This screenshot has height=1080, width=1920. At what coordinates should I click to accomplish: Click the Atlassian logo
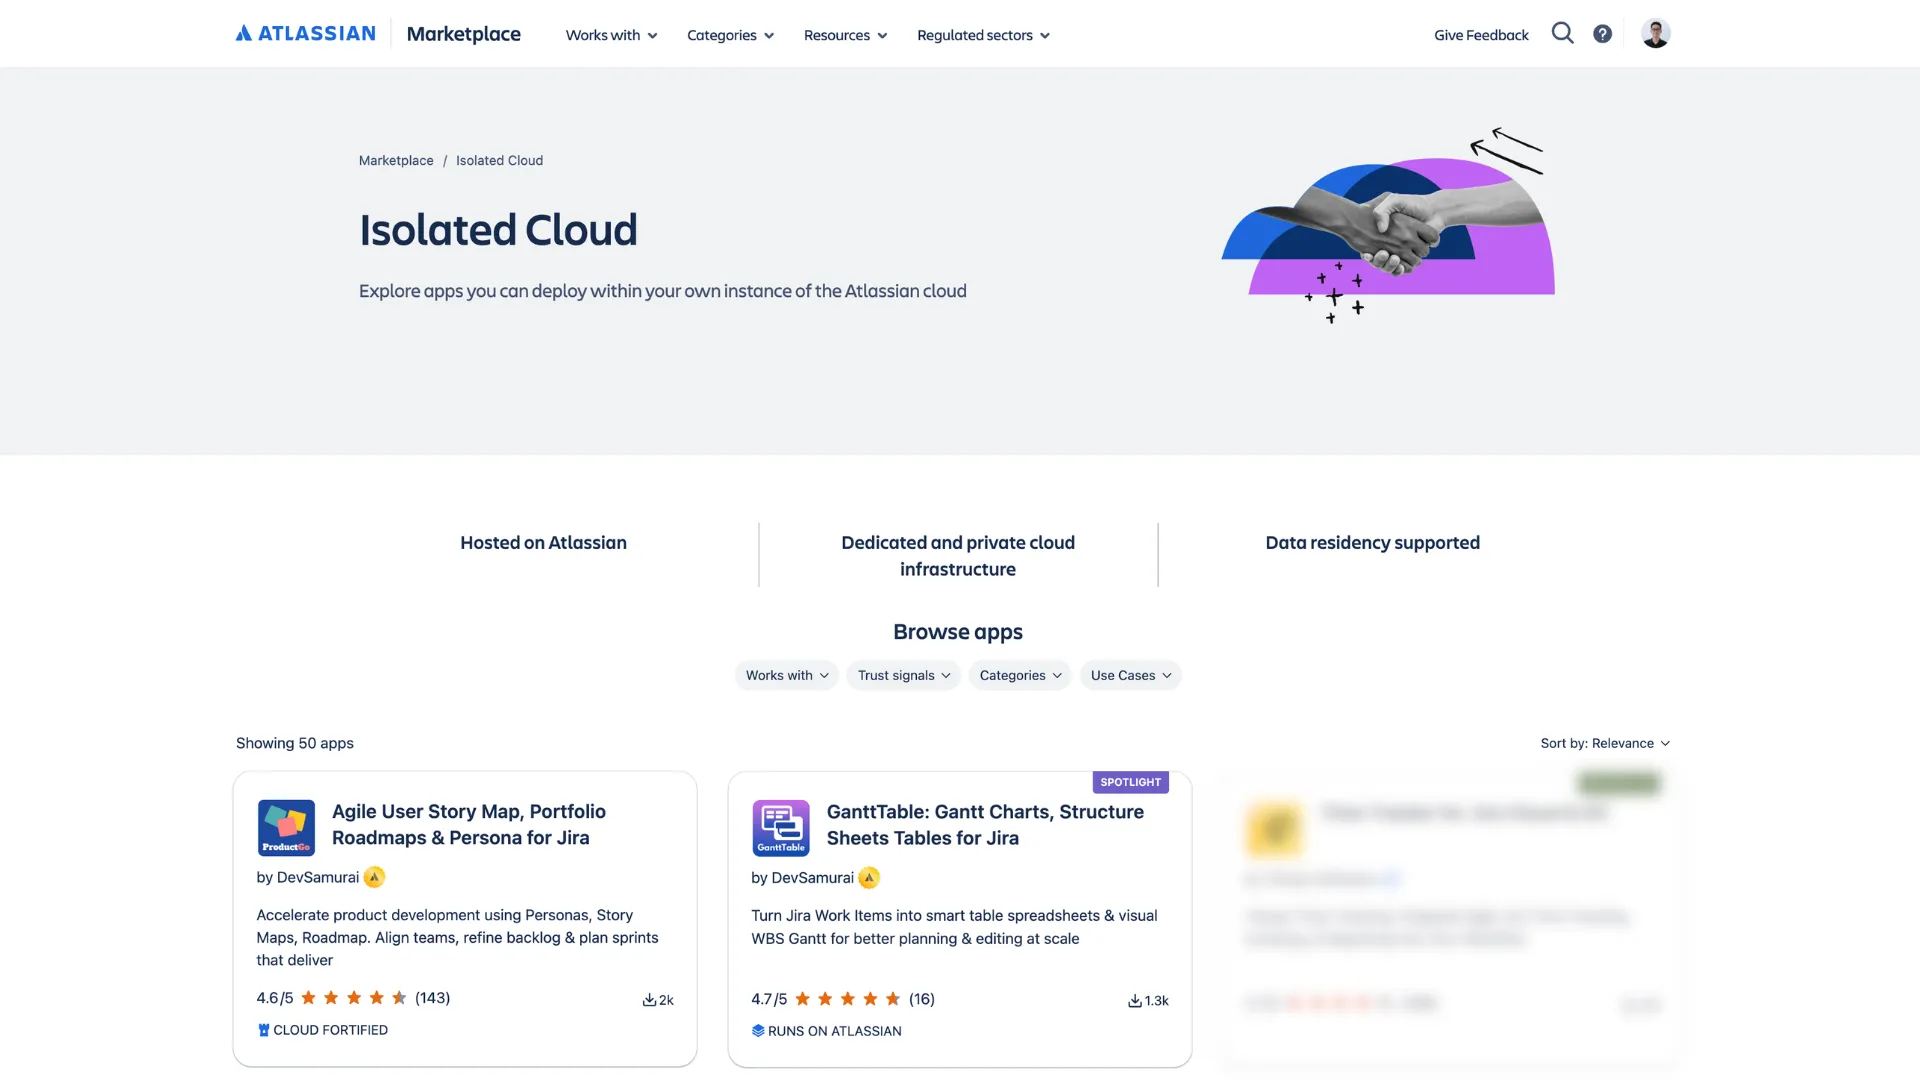point(305,33)
